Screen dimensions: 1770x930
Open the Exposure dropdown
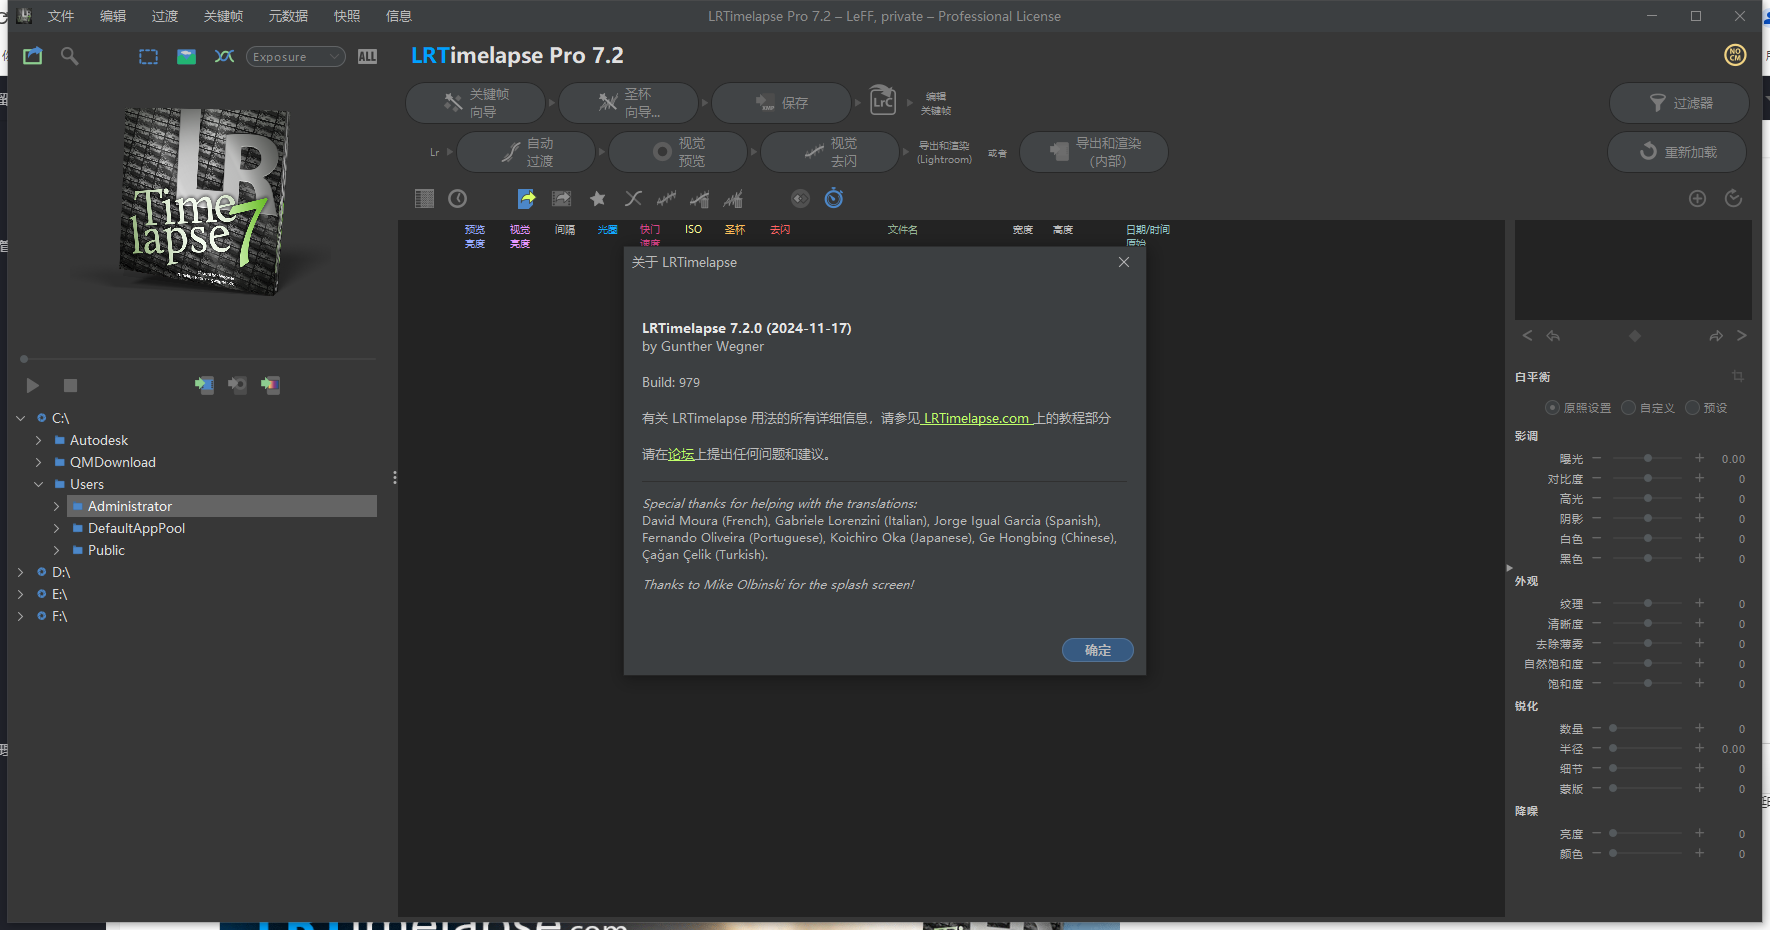point(296,57)
